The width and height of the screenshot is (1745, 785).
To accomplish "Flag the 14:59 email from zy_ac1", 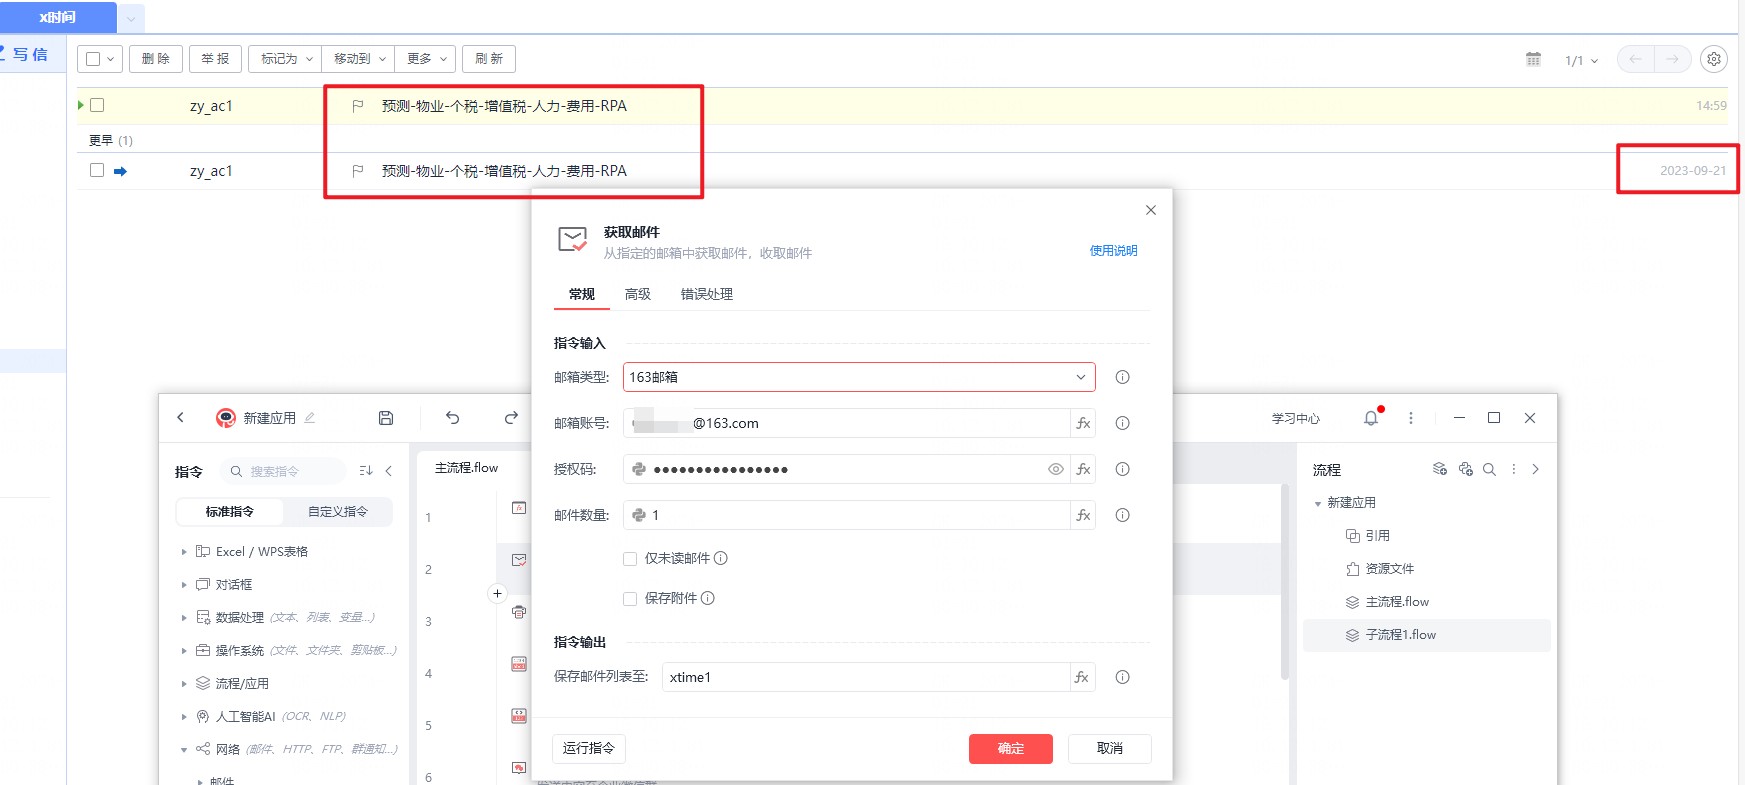I will pos(358,106).
